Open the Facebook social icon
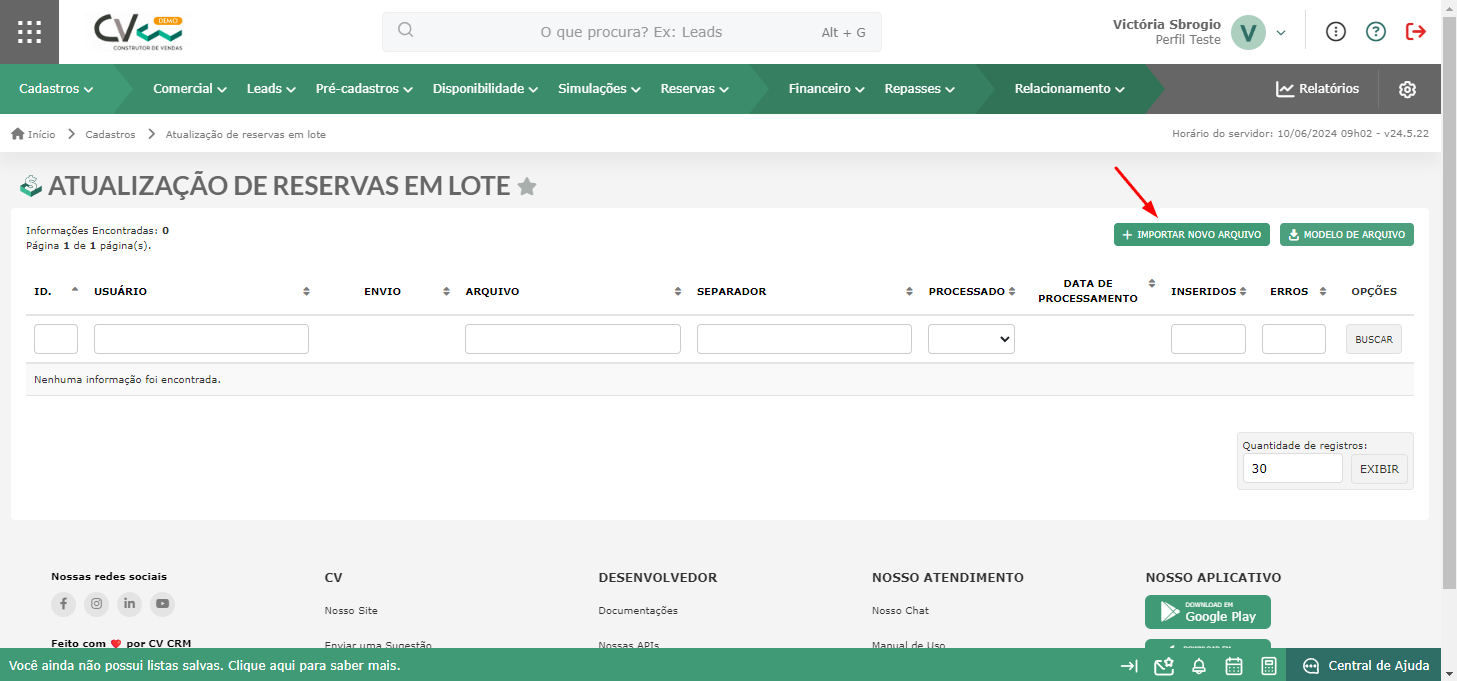 pyautogui.click(x=63, y=604)
